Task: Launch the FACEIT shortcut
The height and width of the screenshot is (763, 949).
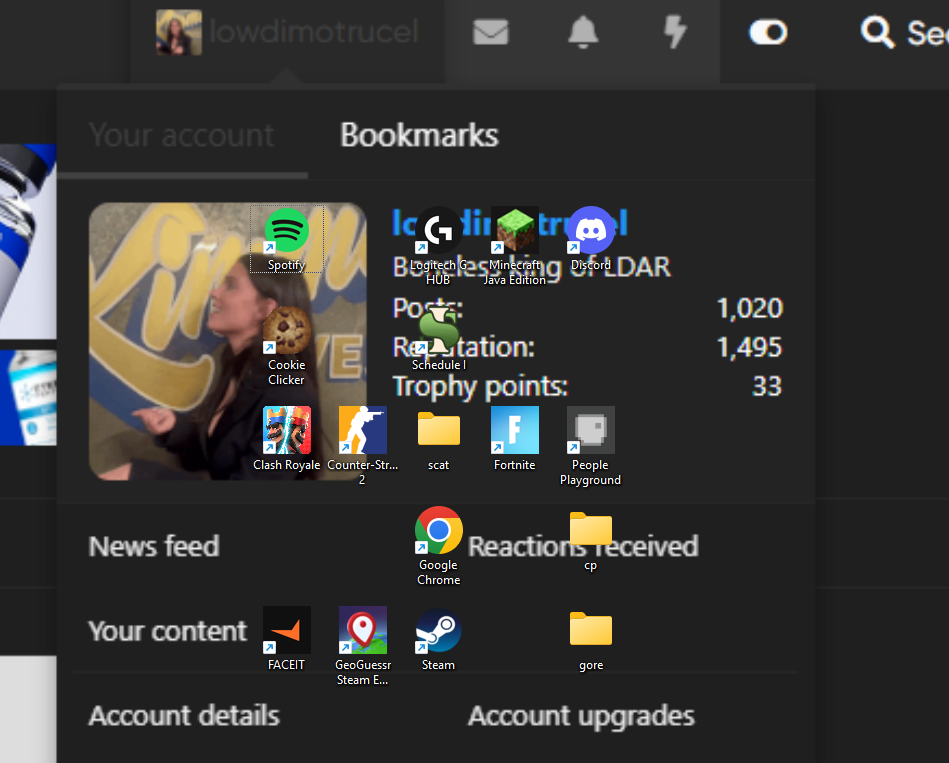Action: click(286, 639)
